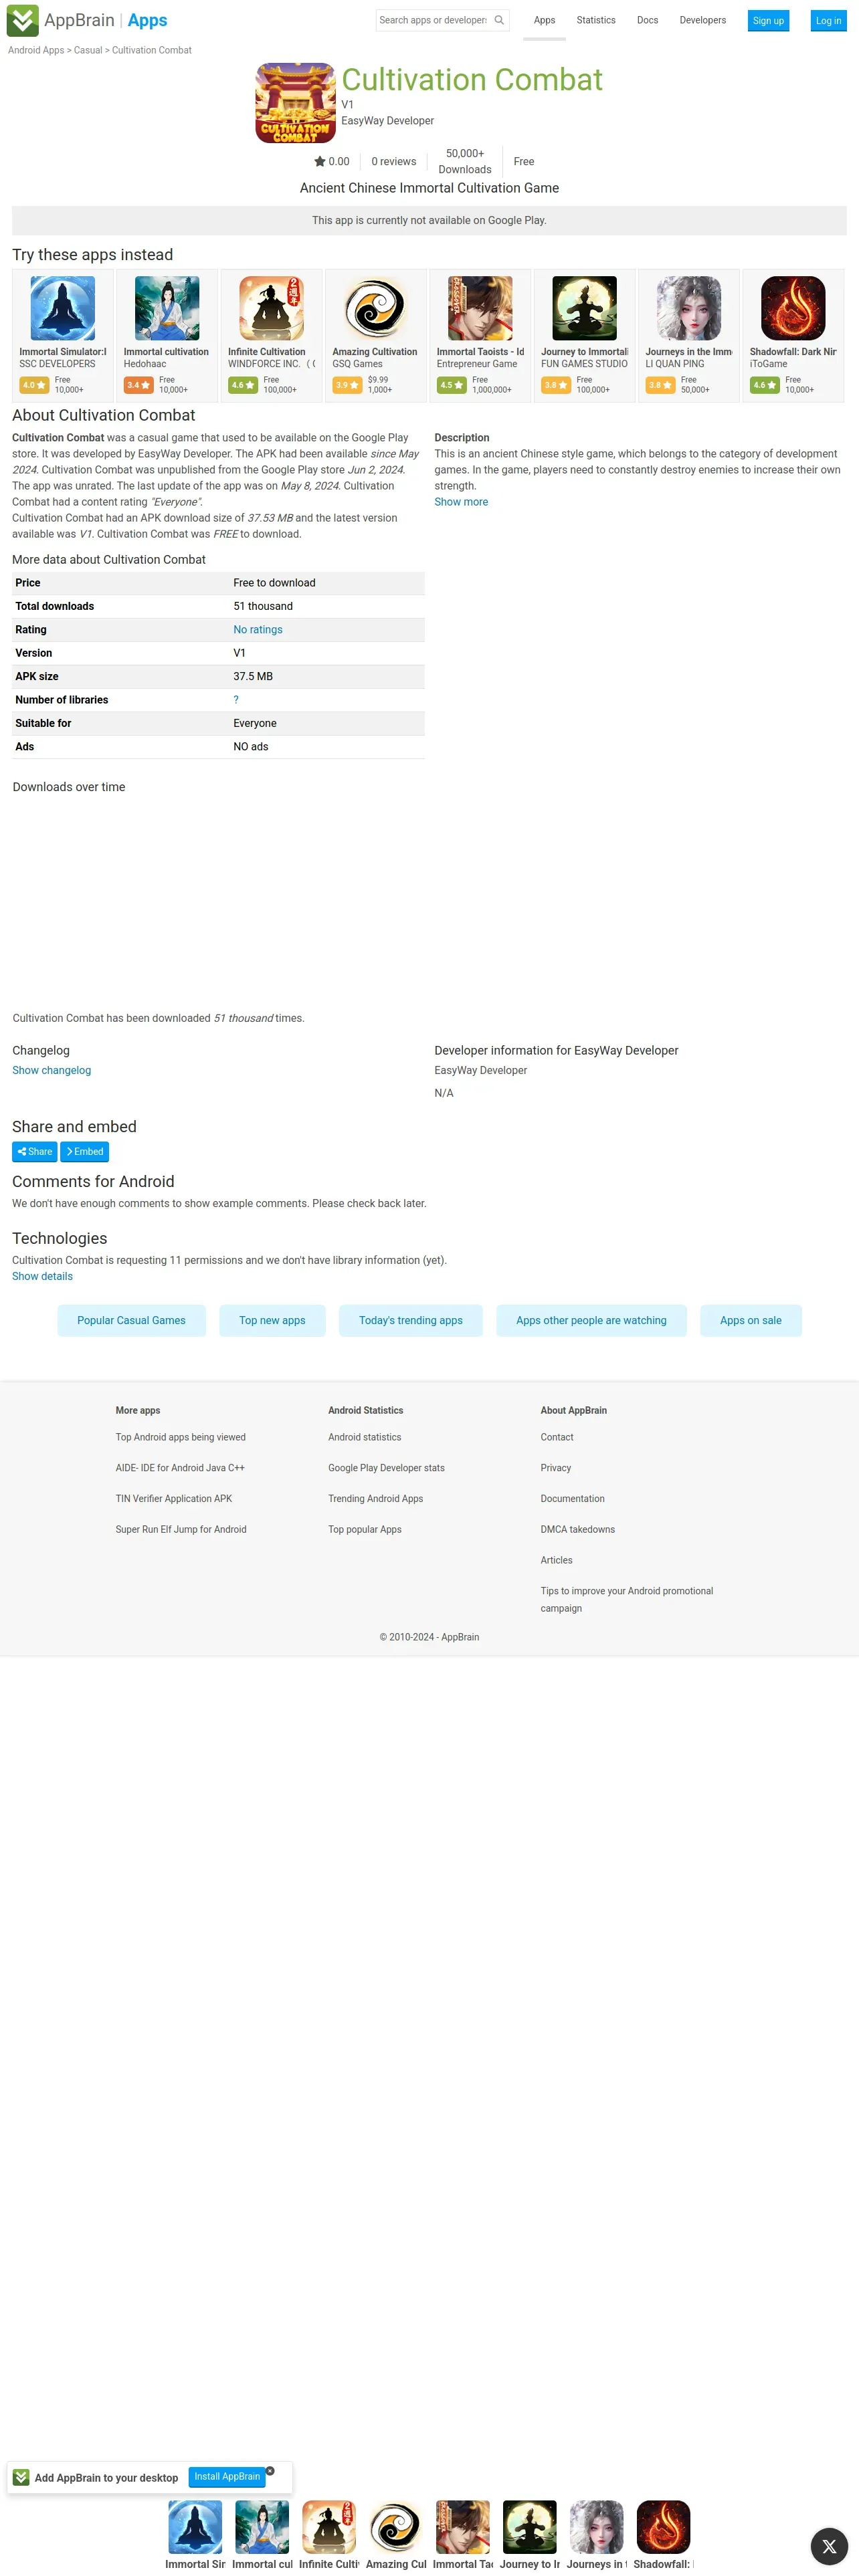The image size is (859, 2576).
Task: Expand Technologies Show details link
Action: pos(42,1276)
